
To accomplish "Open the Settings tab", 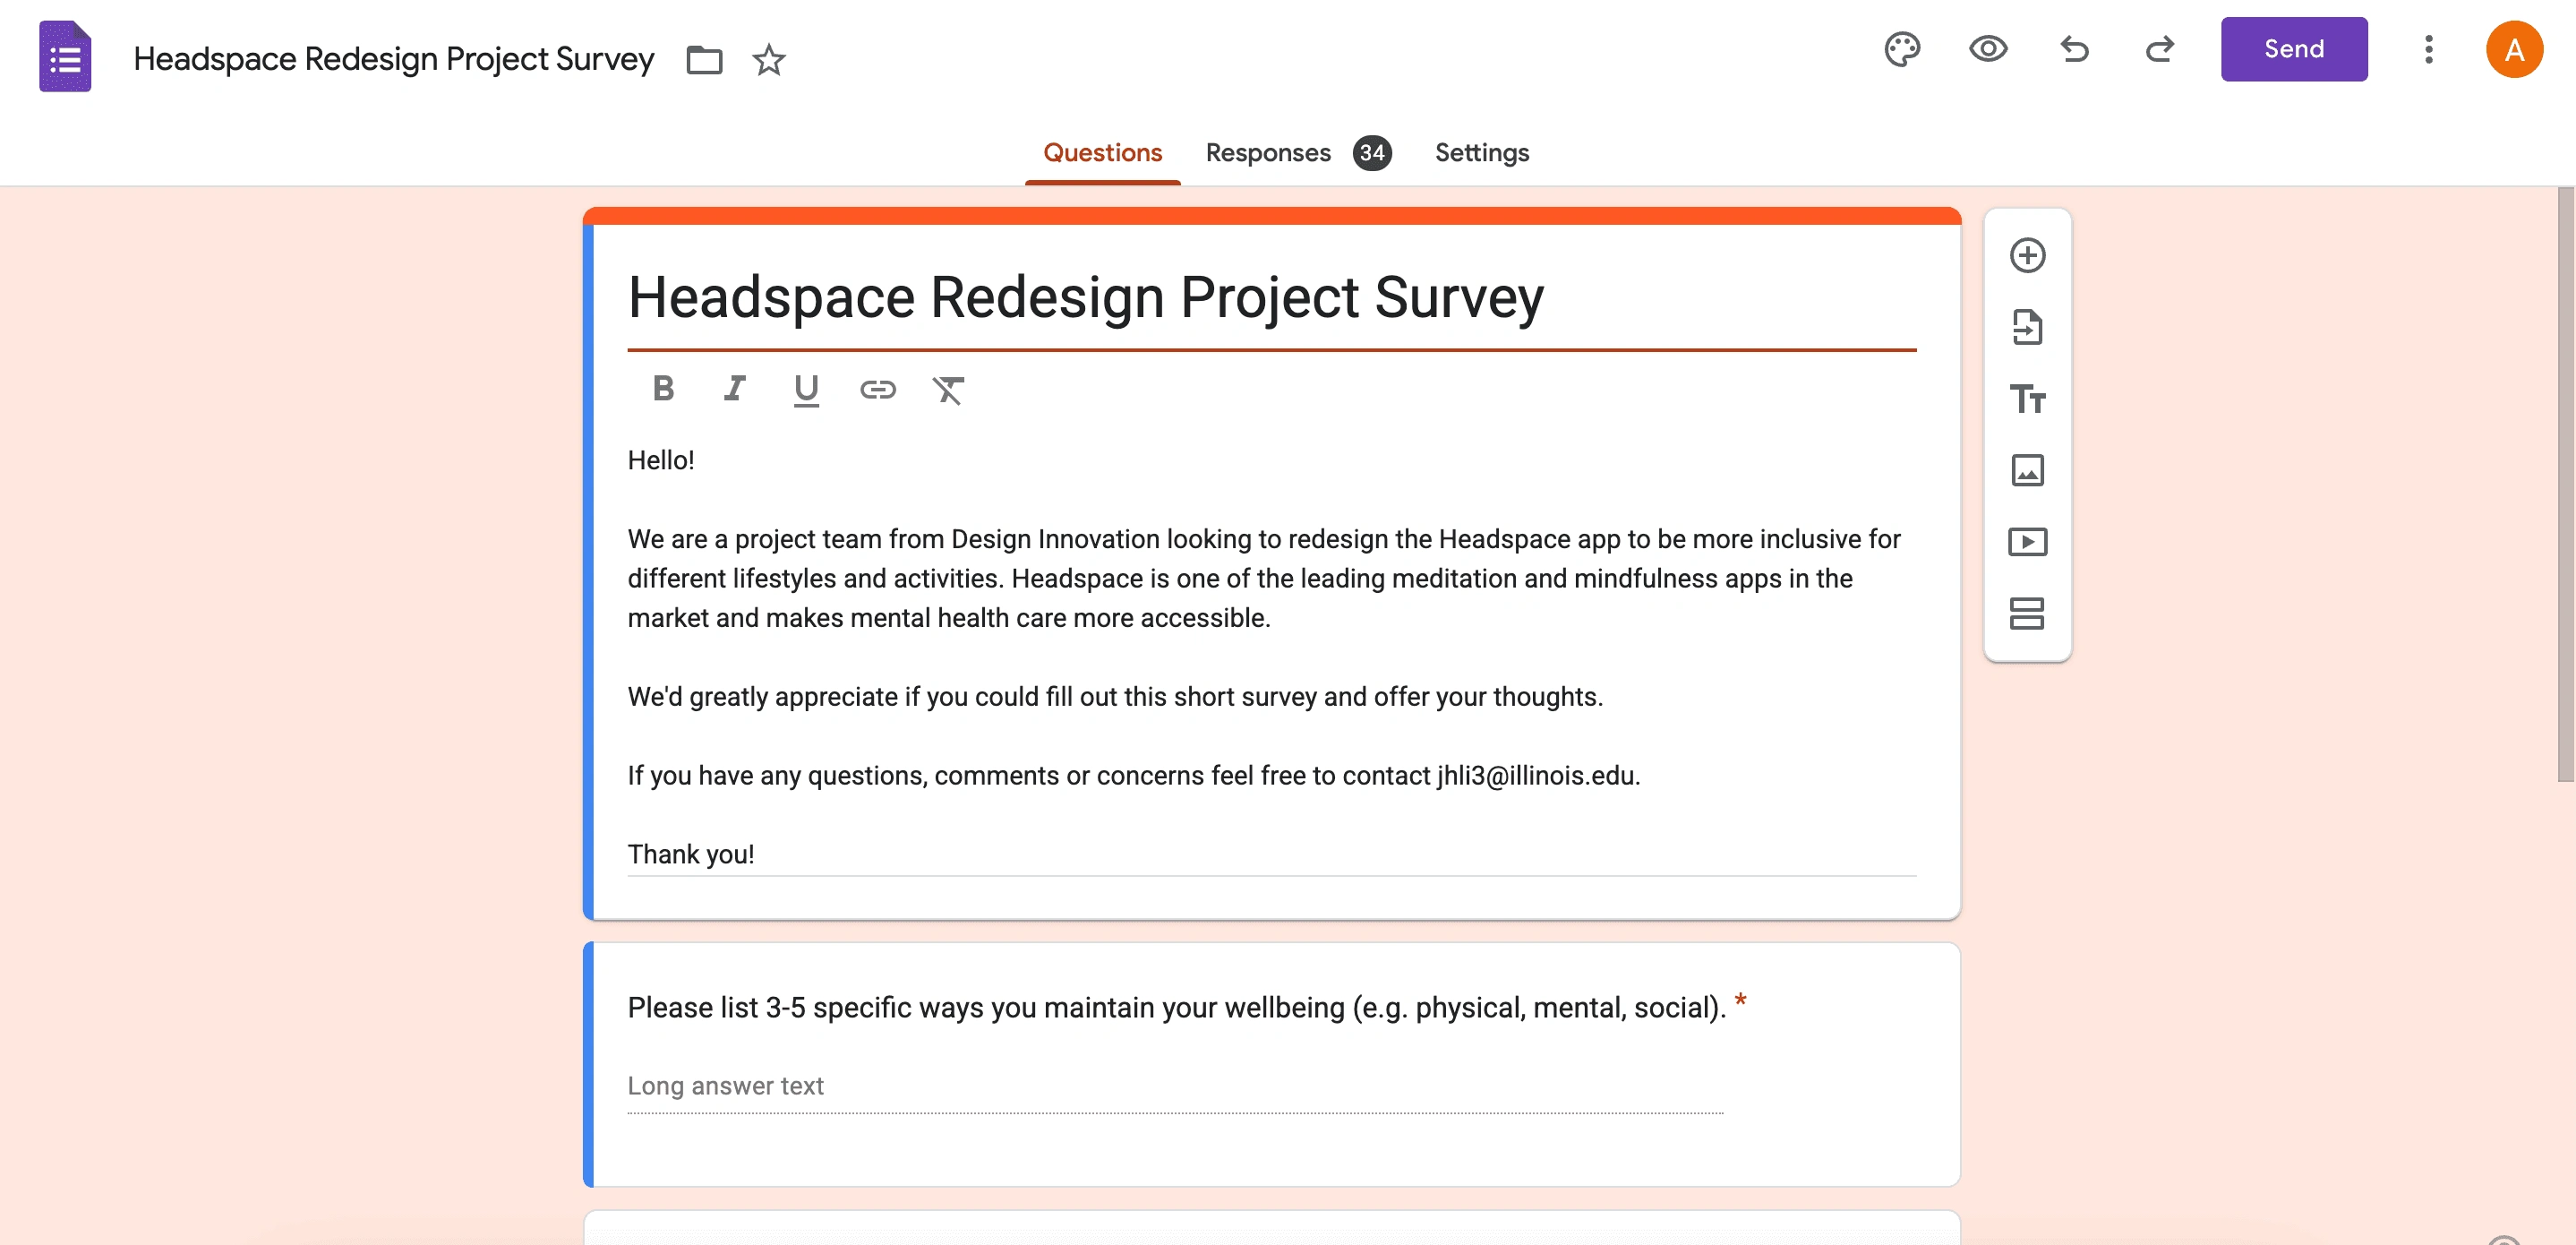I will coord(1481,153).
